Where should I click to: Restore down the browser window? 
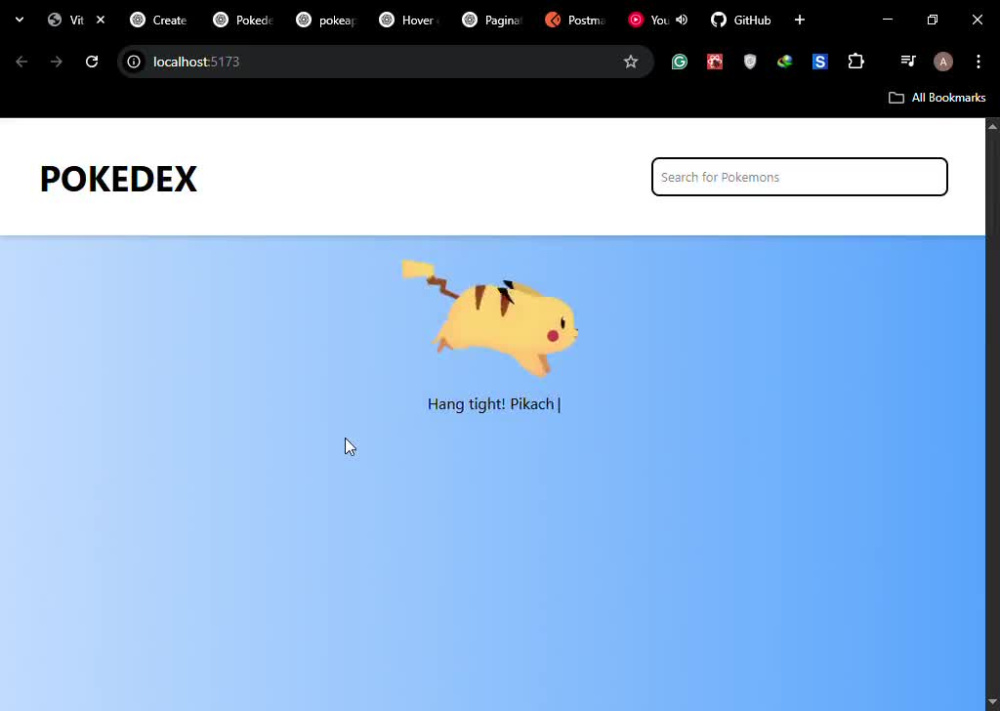click(932, 20)
